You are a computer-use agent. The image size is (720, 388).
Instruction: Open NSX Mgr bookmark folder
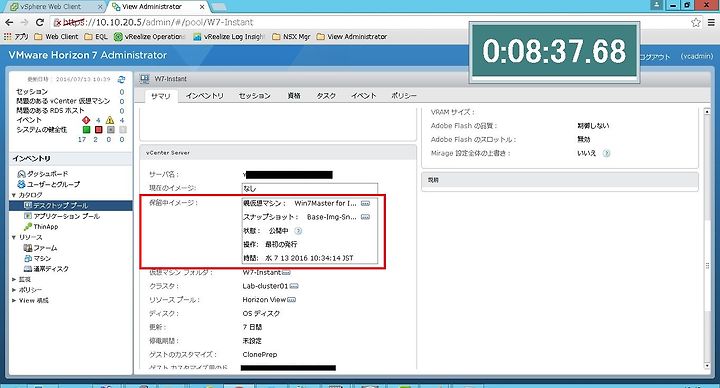tap(291, 37)
